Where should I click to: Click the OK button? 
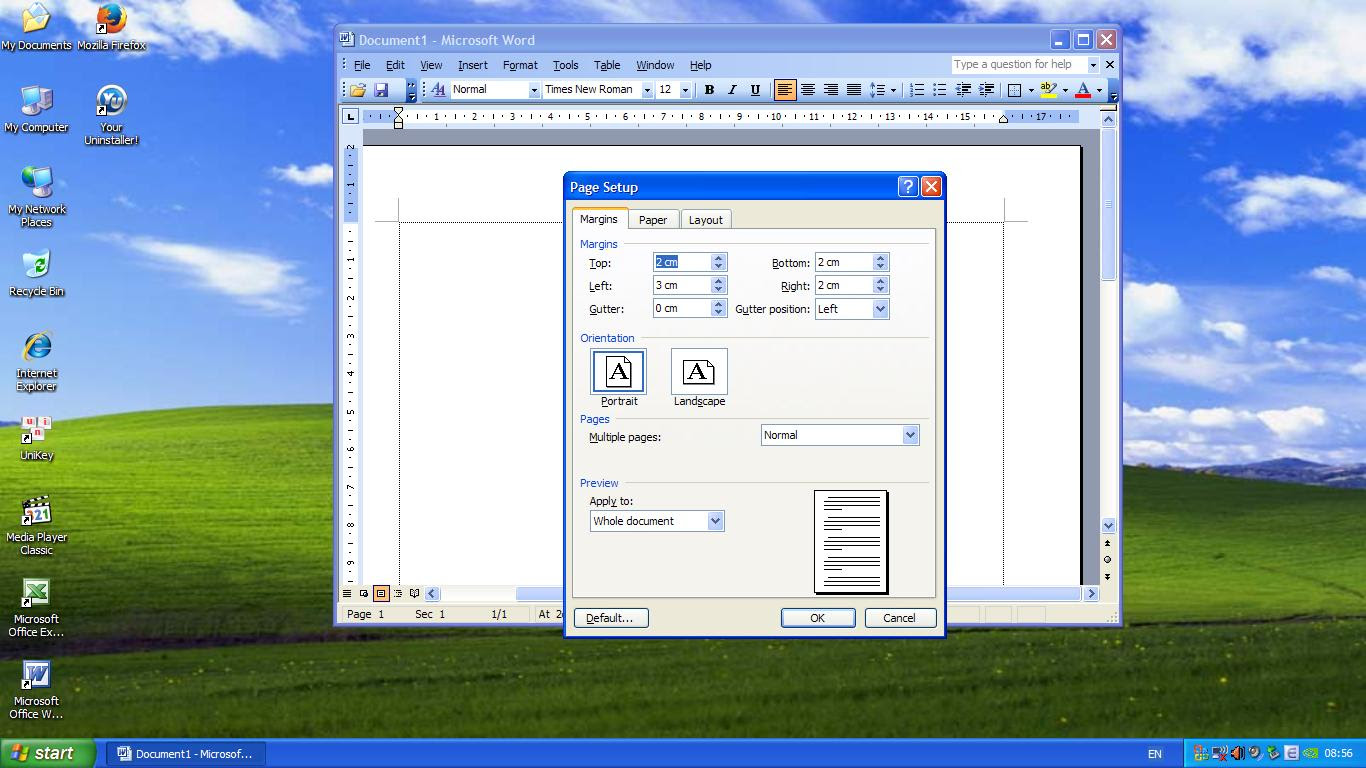(x=817, y=618)
